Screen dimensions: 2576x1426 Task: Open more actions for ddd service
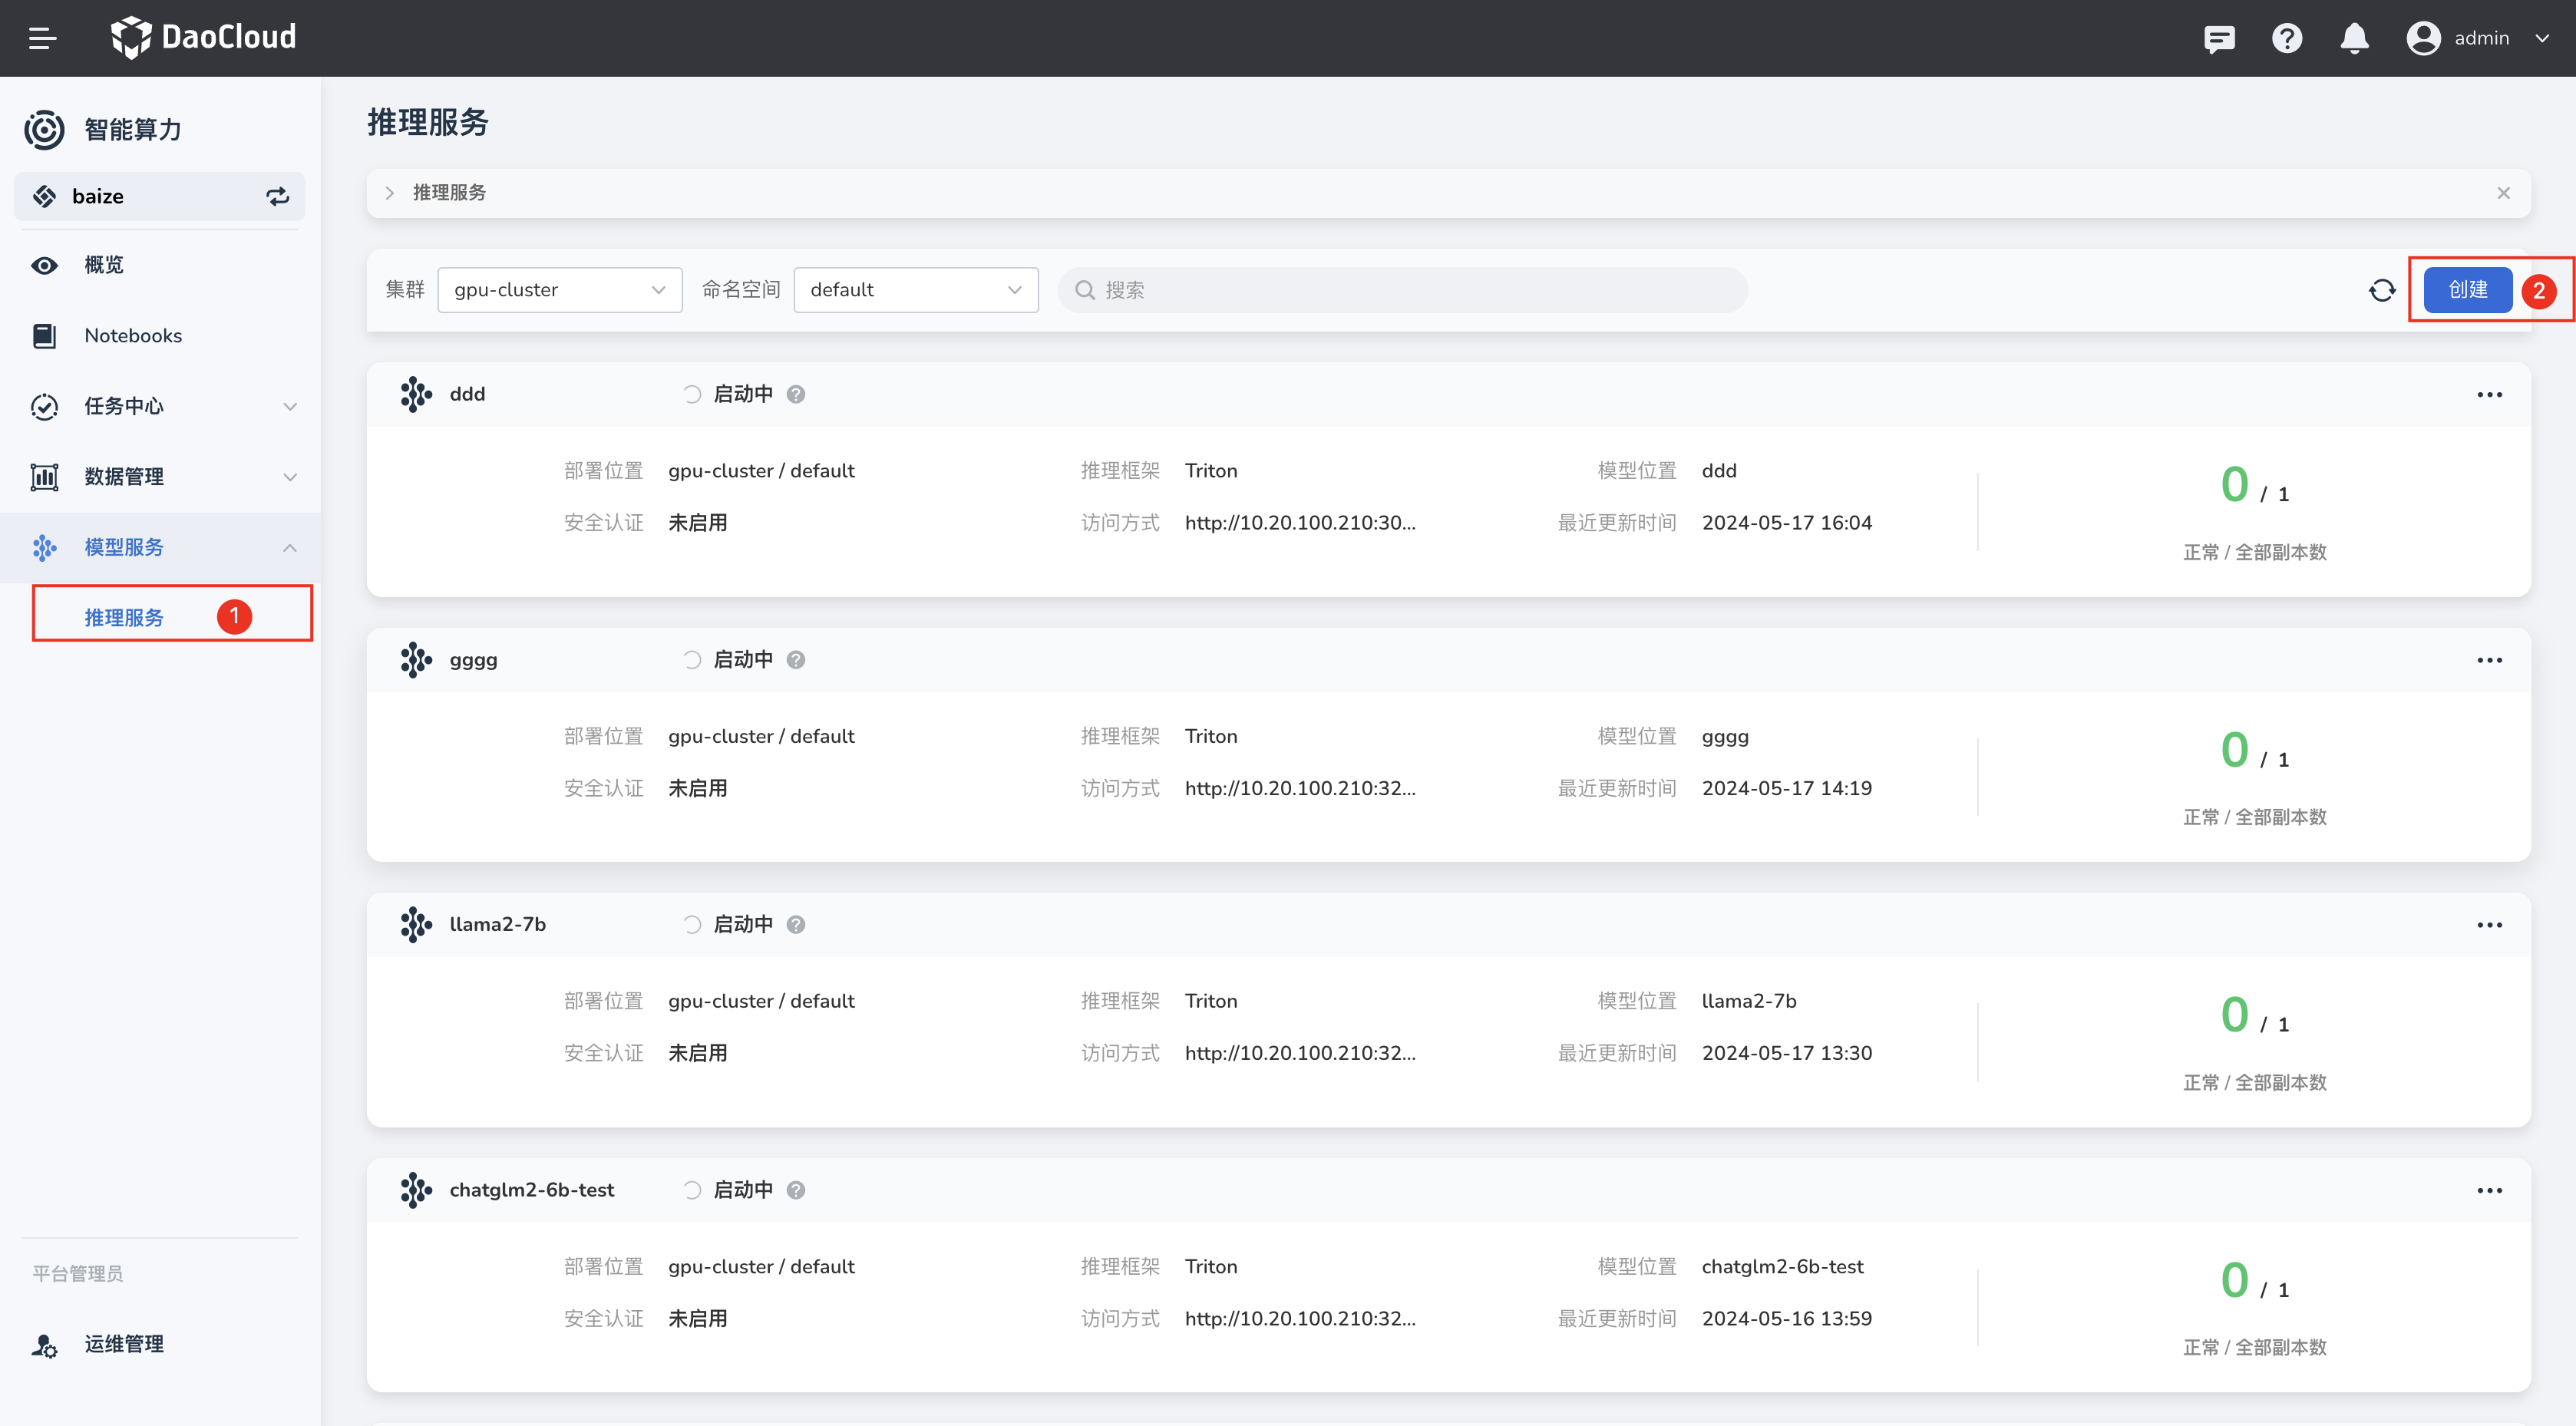[2489, 395]
